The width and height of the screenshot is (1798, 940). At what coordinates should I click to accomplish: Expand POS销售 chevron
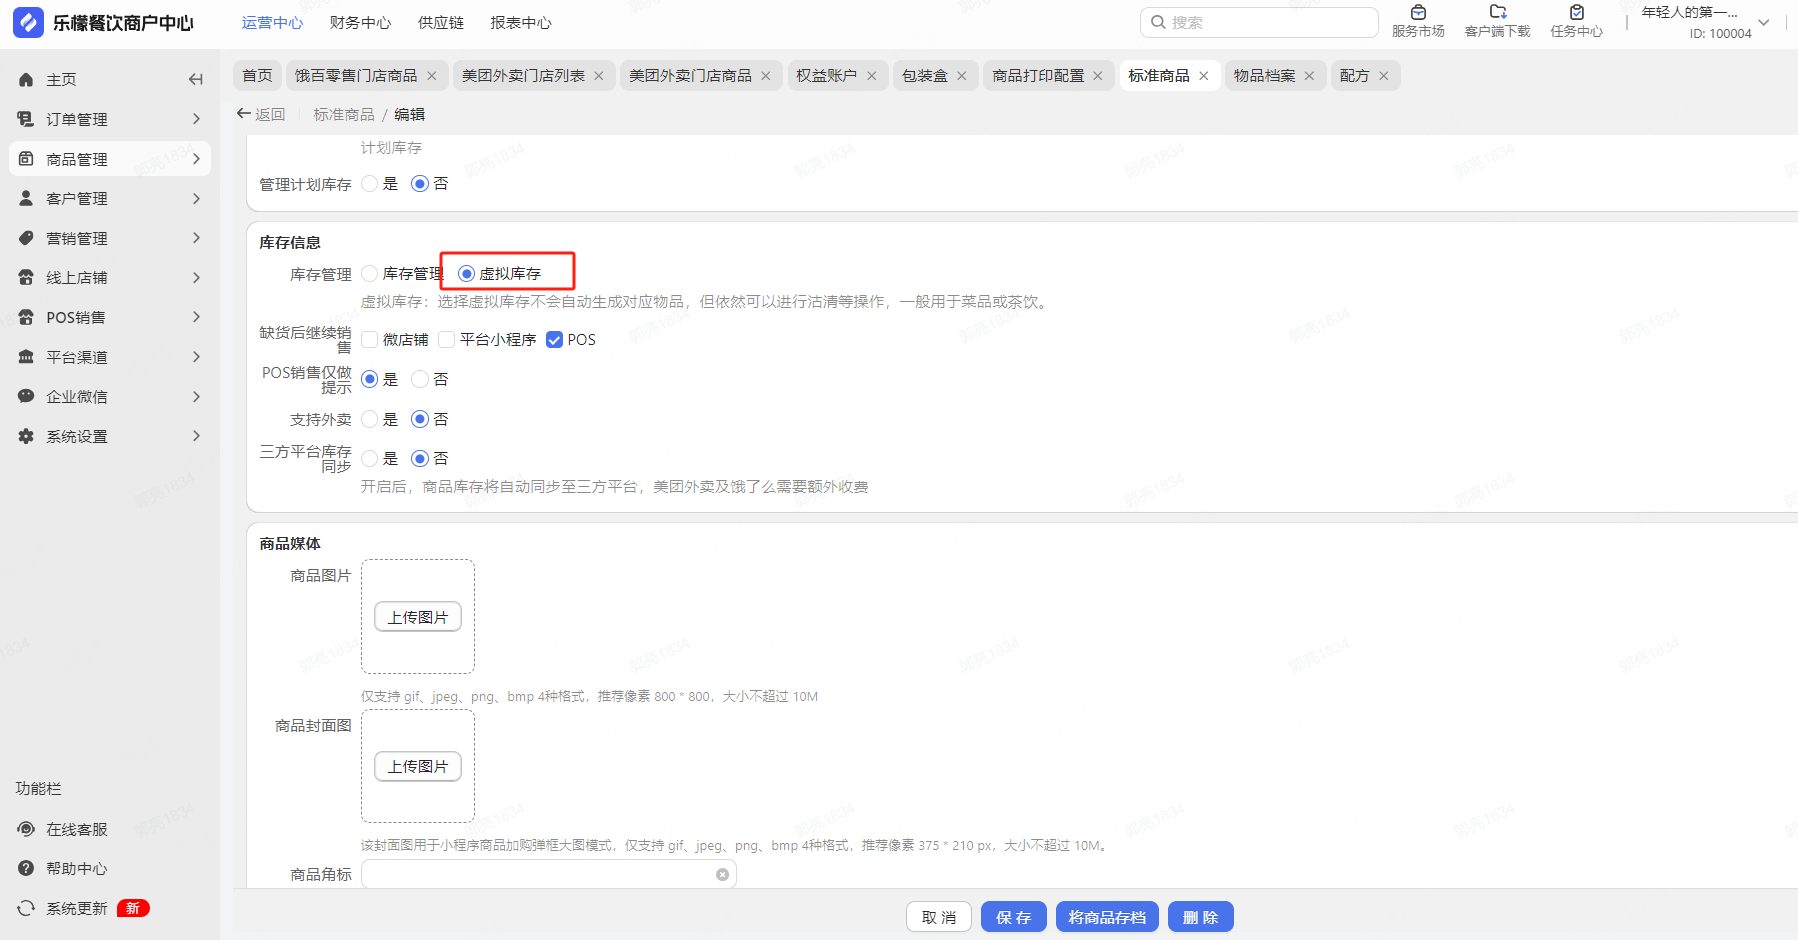196,317
